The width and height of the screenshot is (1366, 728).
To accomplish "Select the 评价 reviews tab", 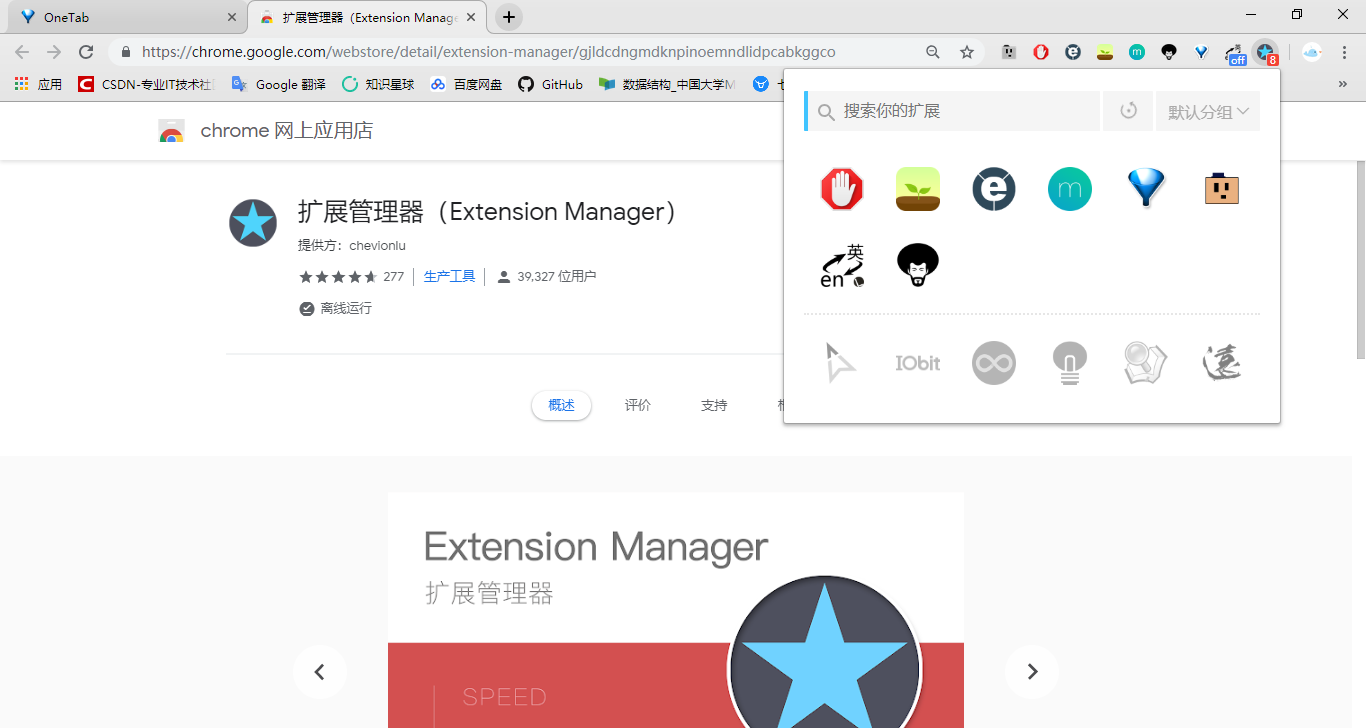I will pos(638,405).
